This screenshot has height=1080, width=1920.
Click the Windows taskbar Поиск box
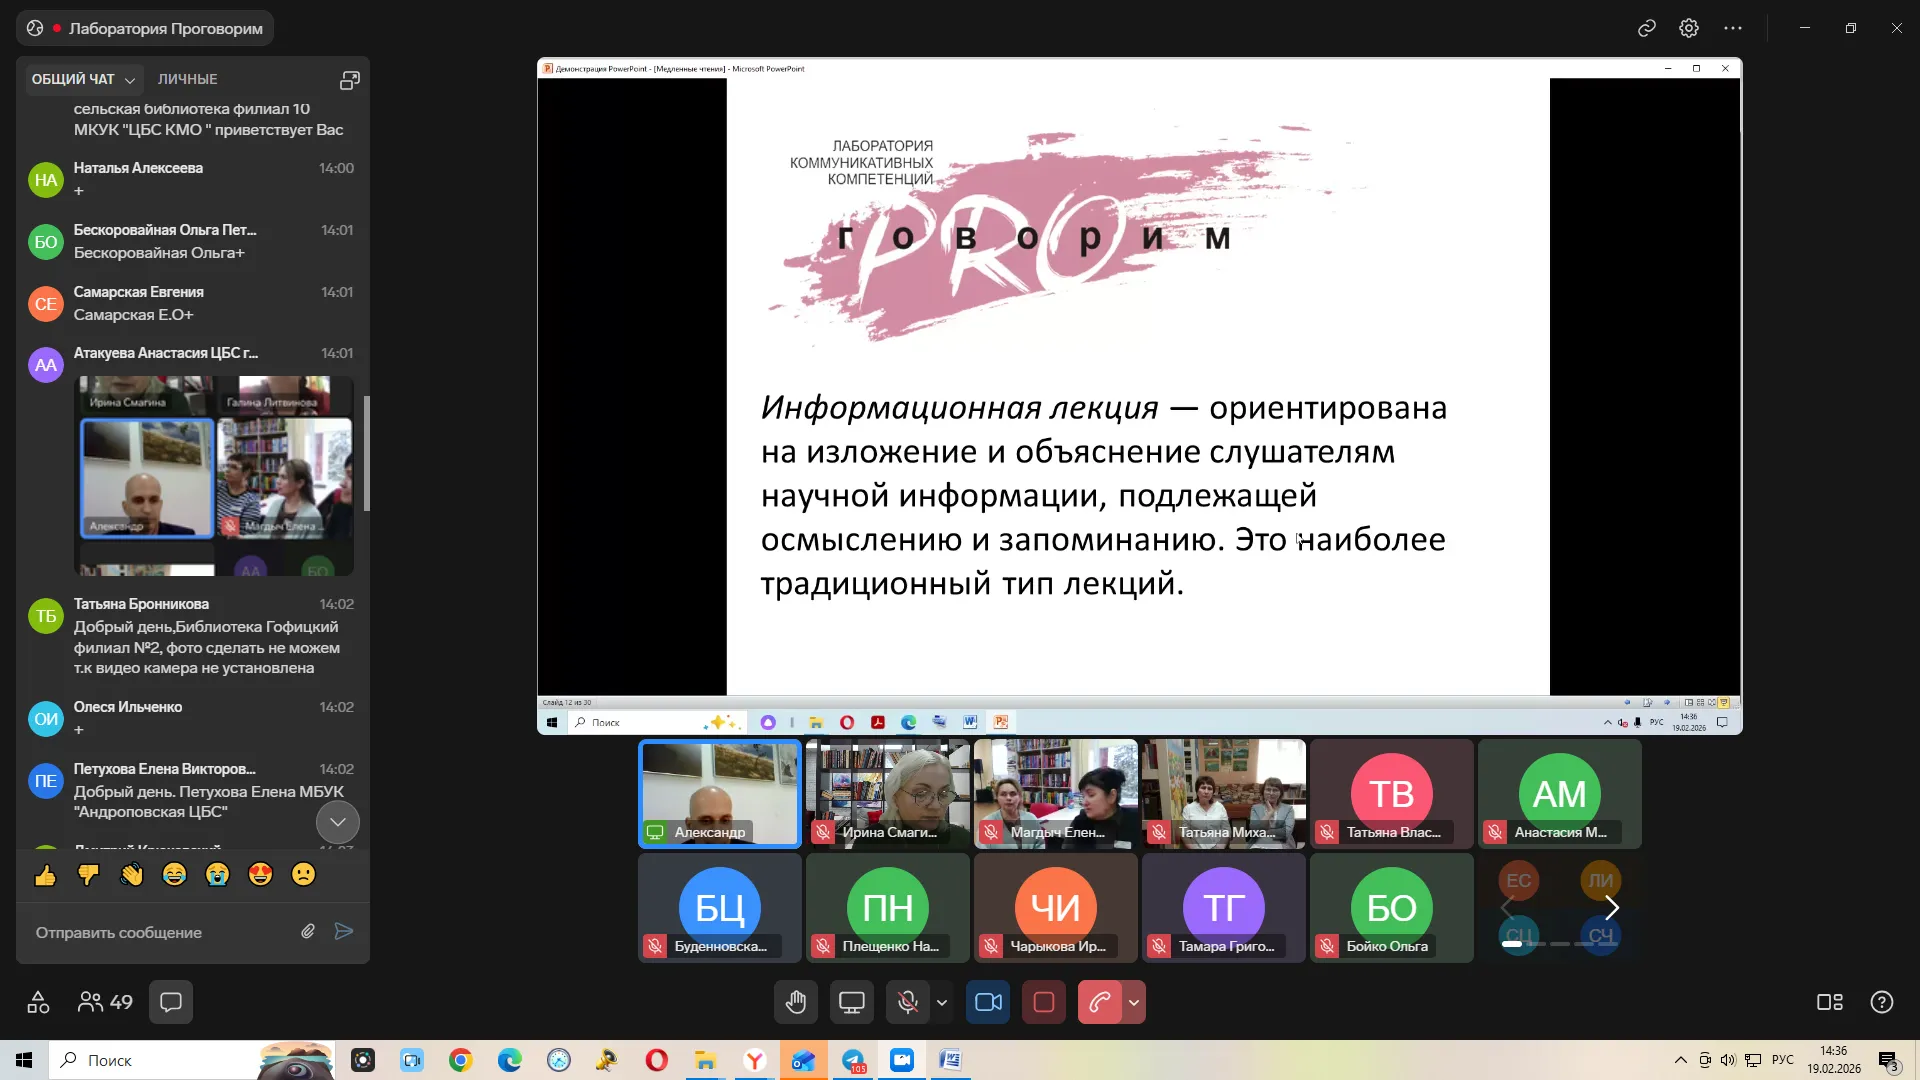point(190,1060)
